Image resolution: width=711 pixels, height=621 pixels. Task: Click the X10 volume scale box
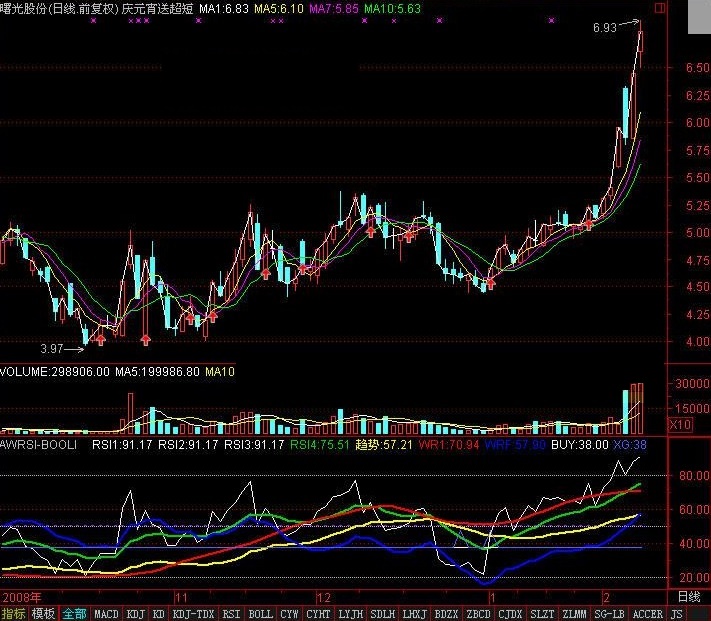[x=681, y=425]
